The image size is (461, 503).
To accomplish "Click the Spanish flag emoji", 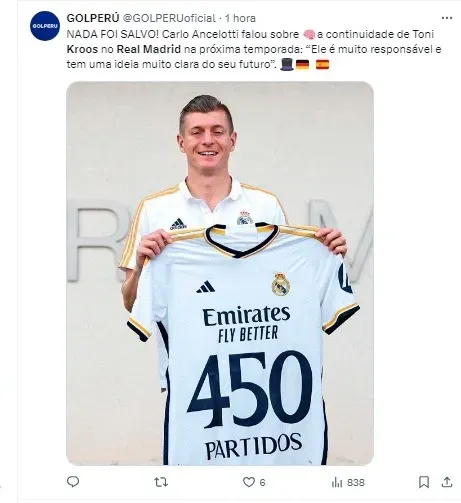I will 322,64.
